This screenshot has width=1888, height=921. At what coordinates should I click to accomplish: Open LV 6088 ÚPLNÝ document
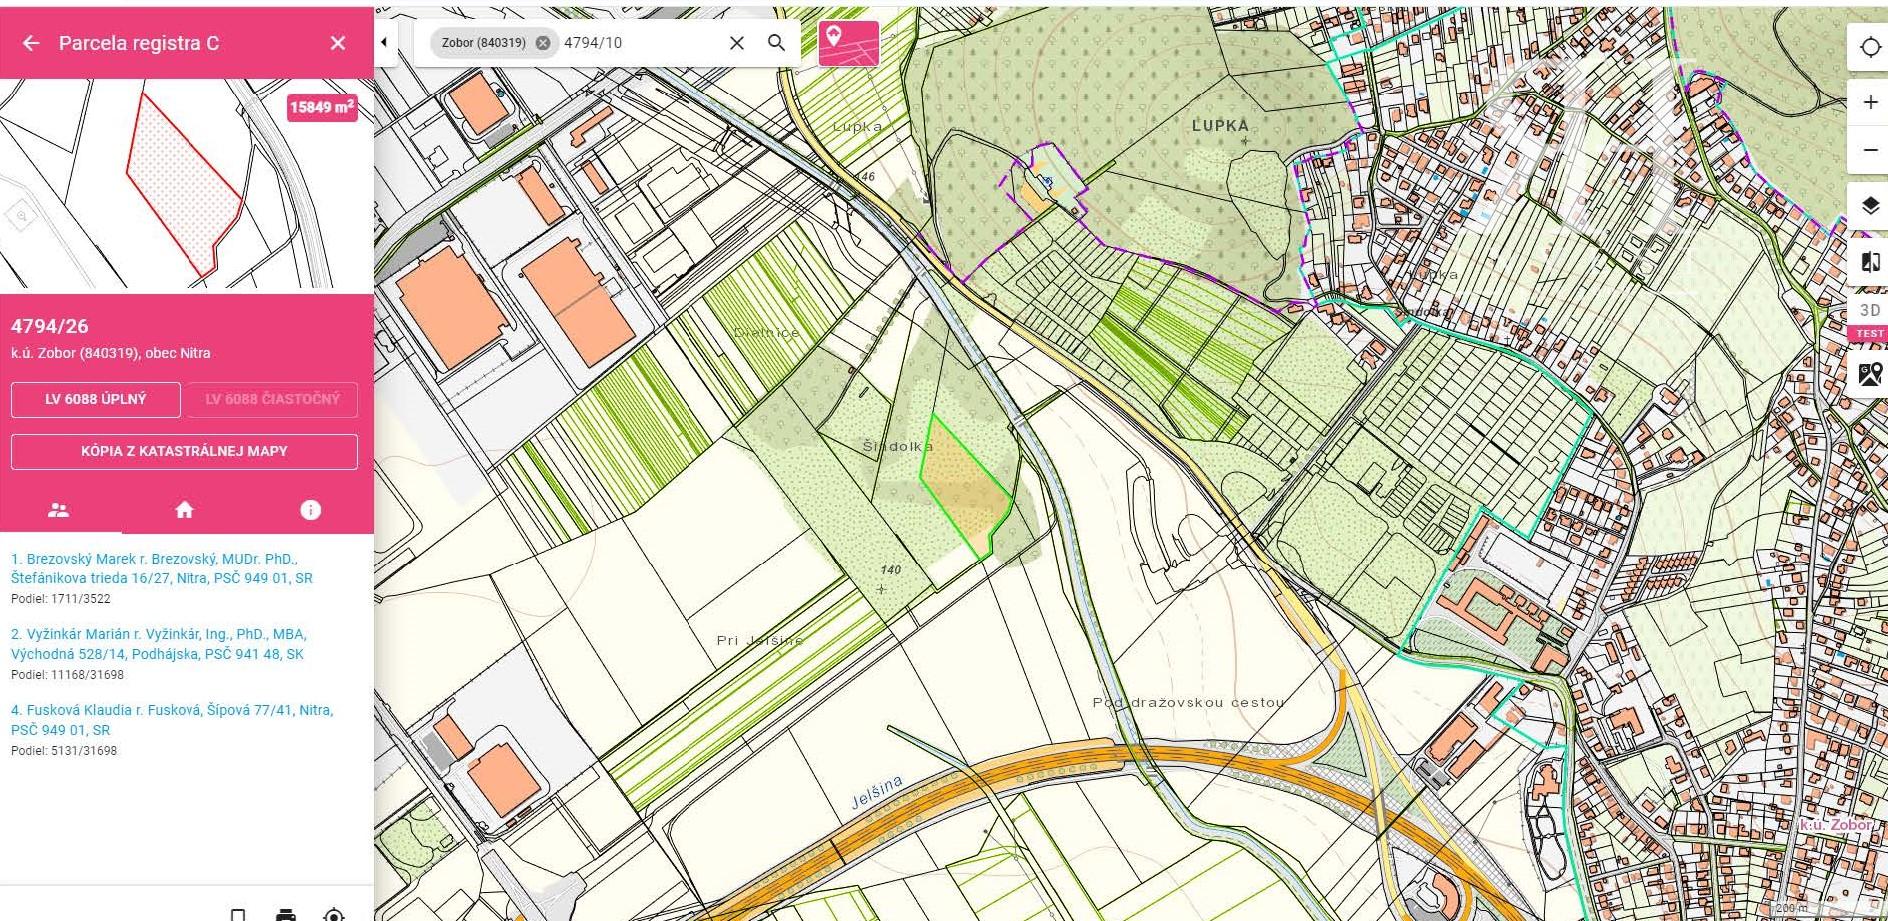click(x=96, y=399)
